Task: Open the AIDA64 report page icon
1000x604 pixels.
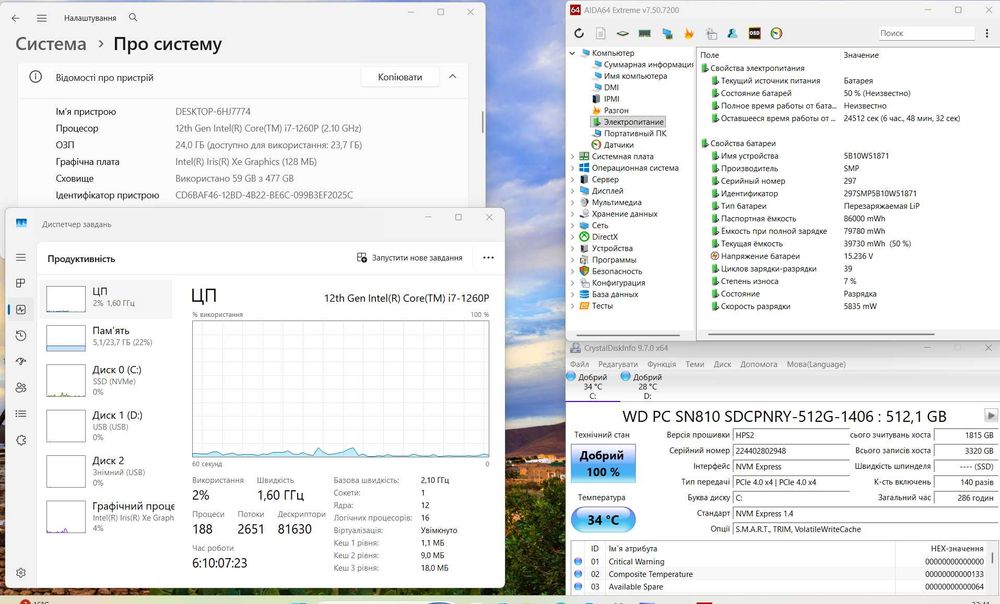Action: coord(601,33)
